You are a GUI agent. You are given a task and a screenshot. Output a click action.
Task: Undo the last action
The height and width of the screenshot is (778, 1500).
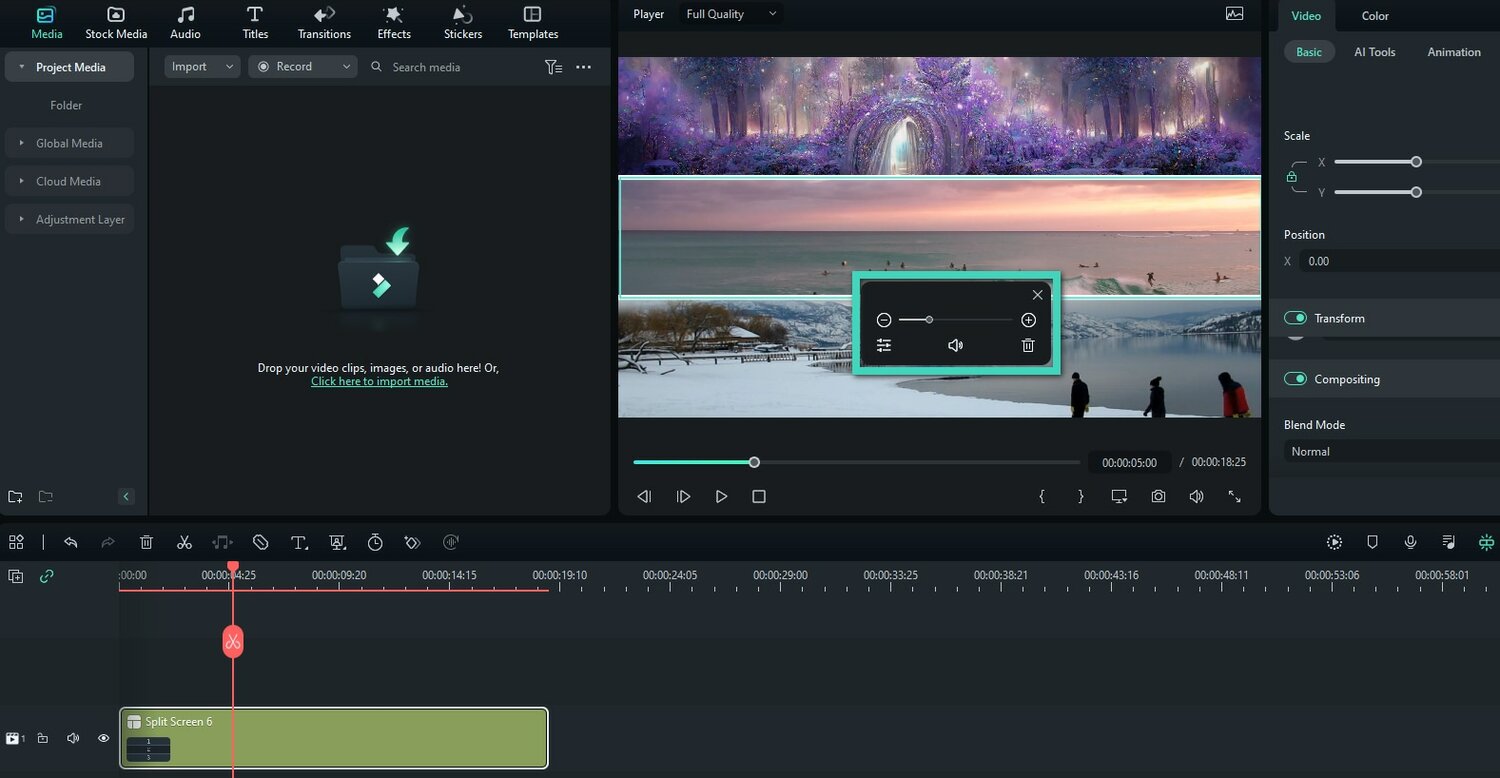click(x=70, y=542)
